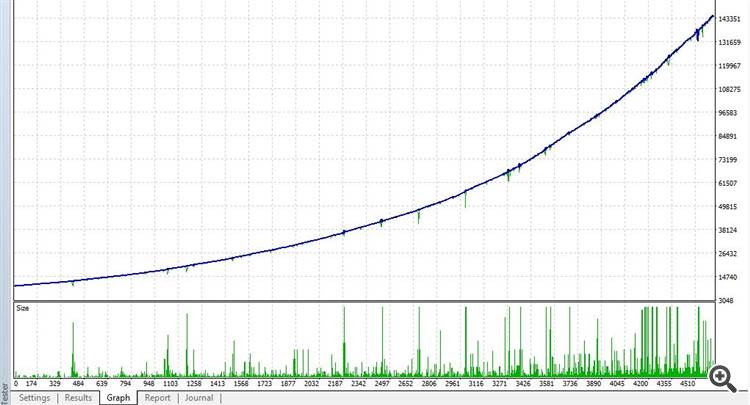
Task: Click the X-axis label 948
Action: point(149,383)
